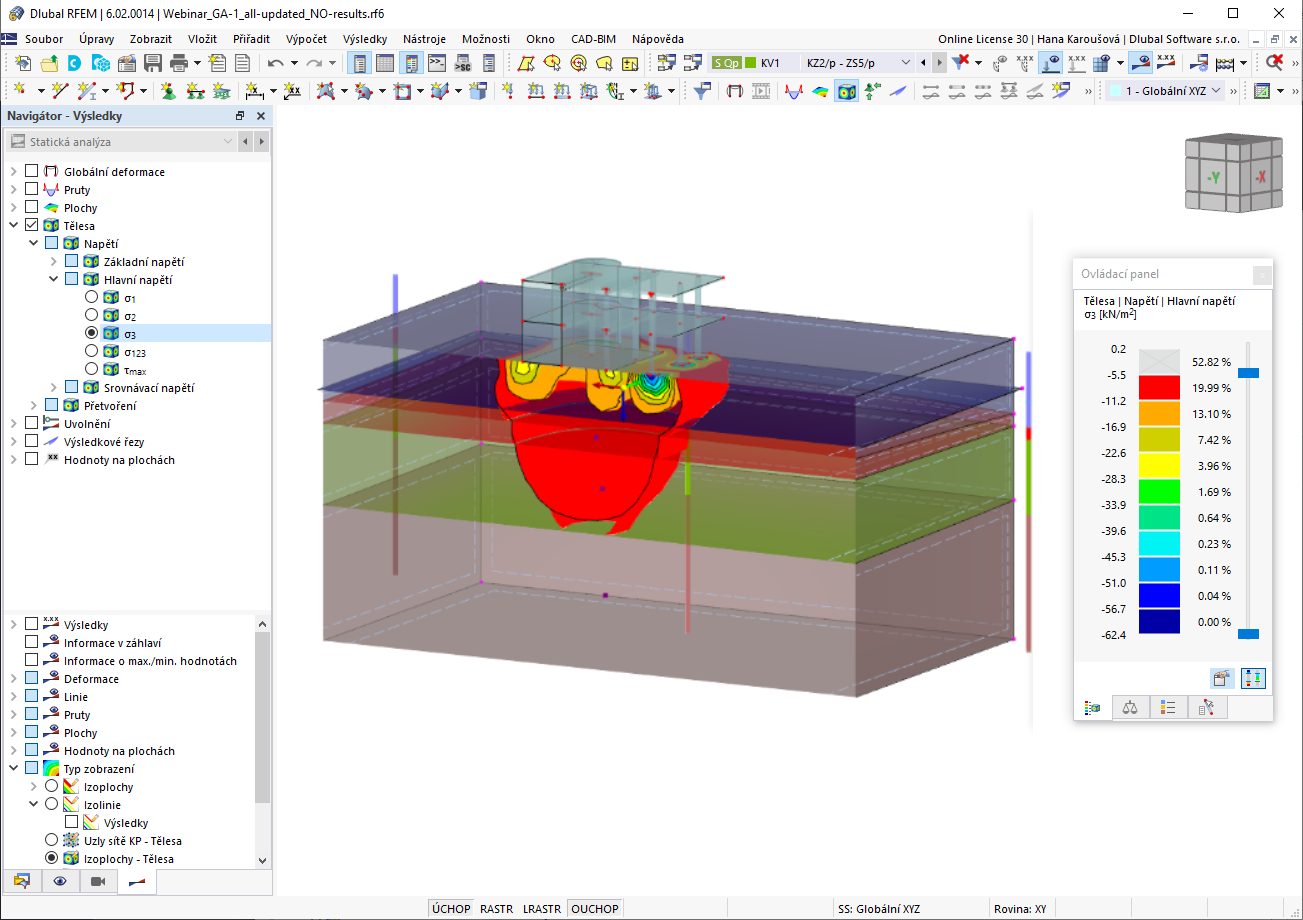Open the Navigator display tab with the eye icon
Viewport: 1303px width, 920px height.
click(x=60, y=881)
